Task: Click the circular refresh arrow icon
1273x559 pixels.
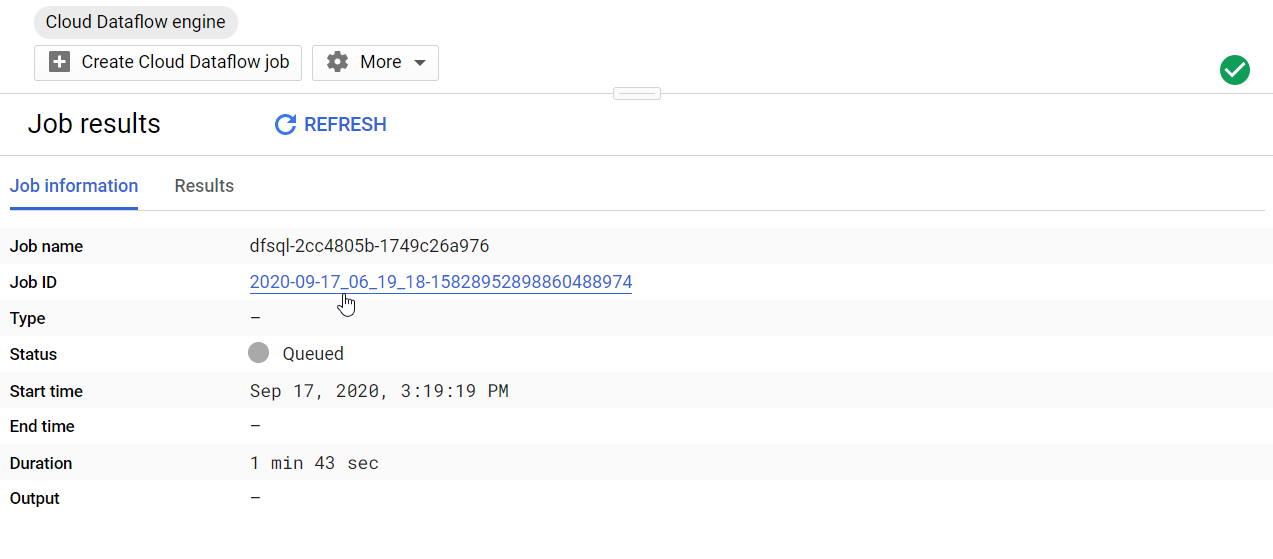Action: coord(285,125)
